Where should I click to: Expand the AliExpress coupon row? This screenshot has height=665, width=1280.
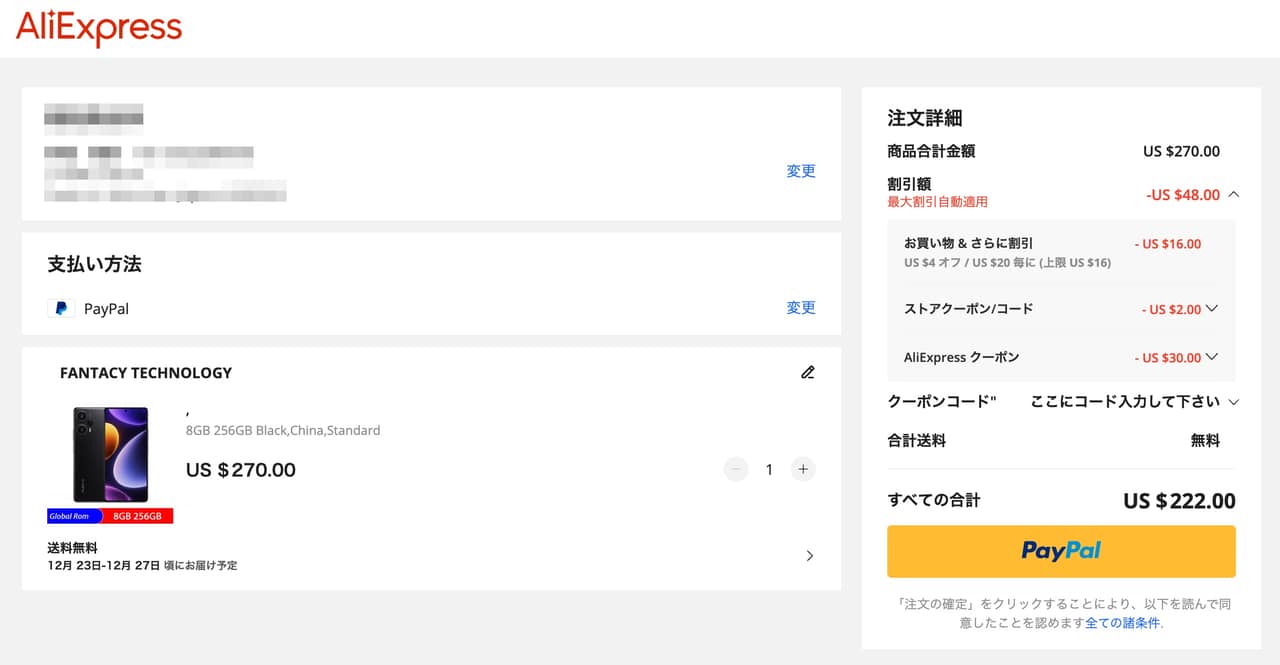[1212, 357]
